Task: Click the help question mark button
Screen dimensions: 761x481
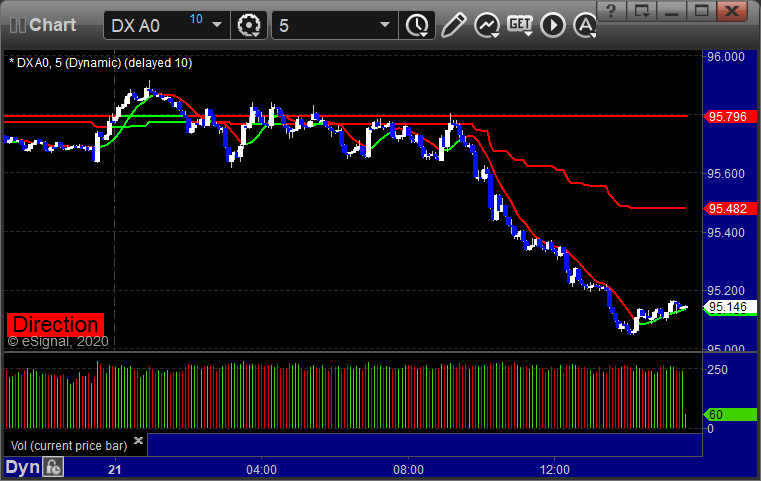Action: [611, 11]
